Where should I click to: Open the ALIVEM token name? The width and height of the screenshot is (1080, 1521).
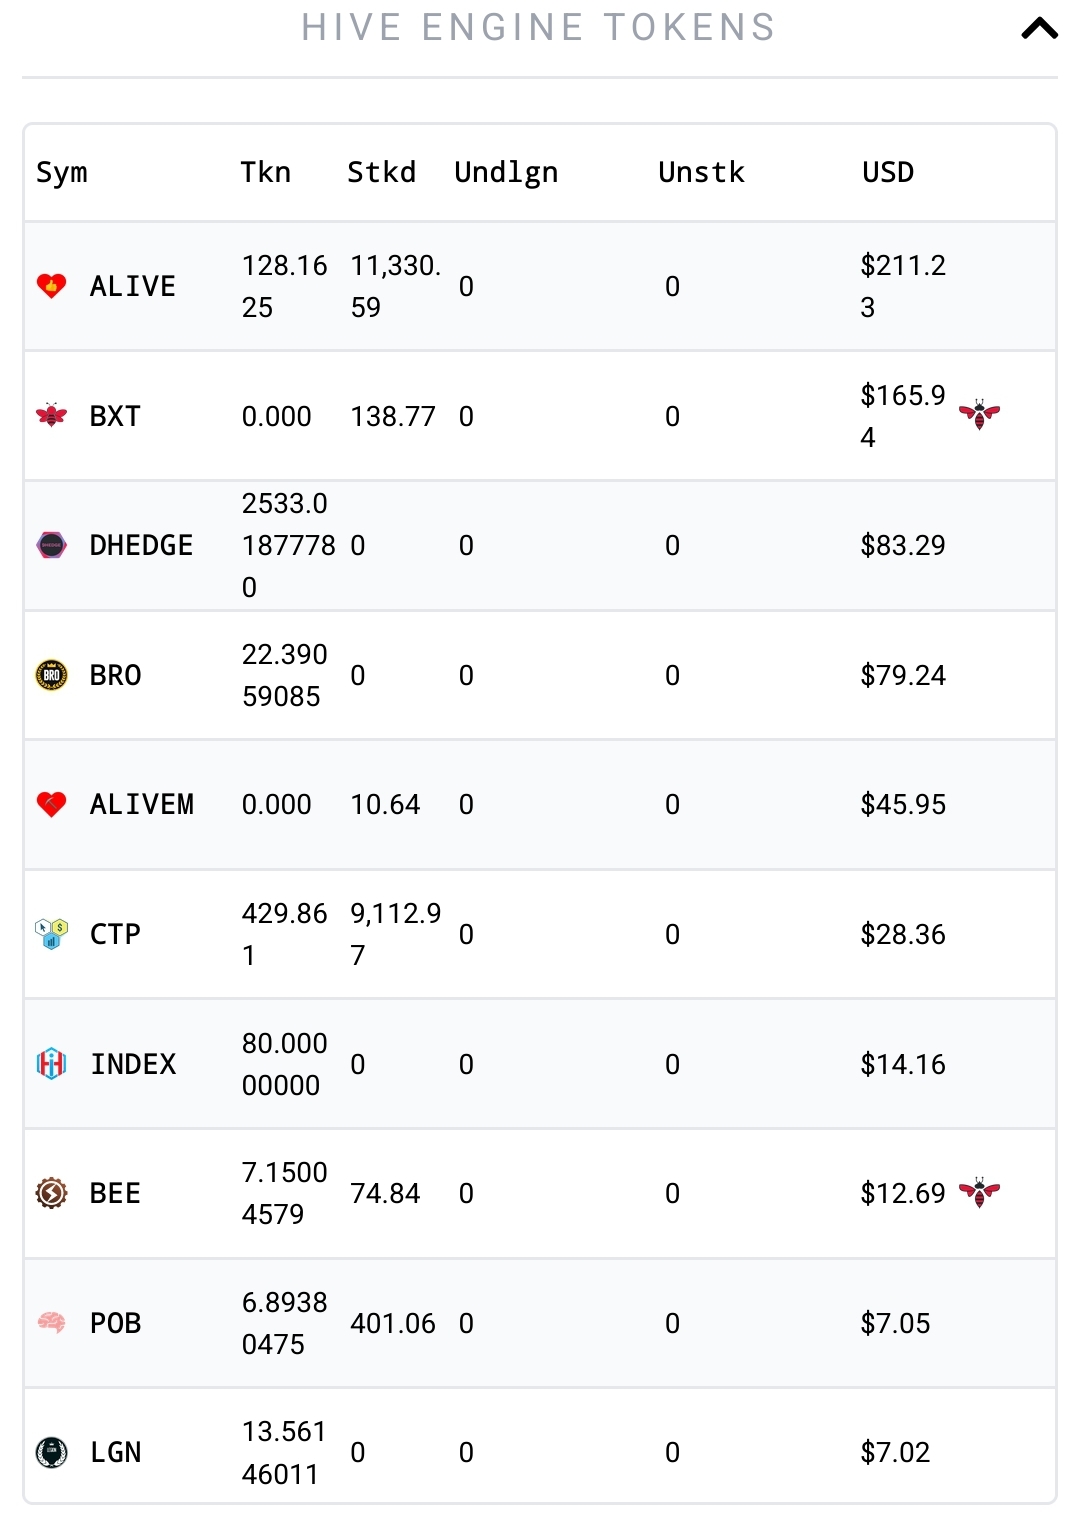[141, 804]
